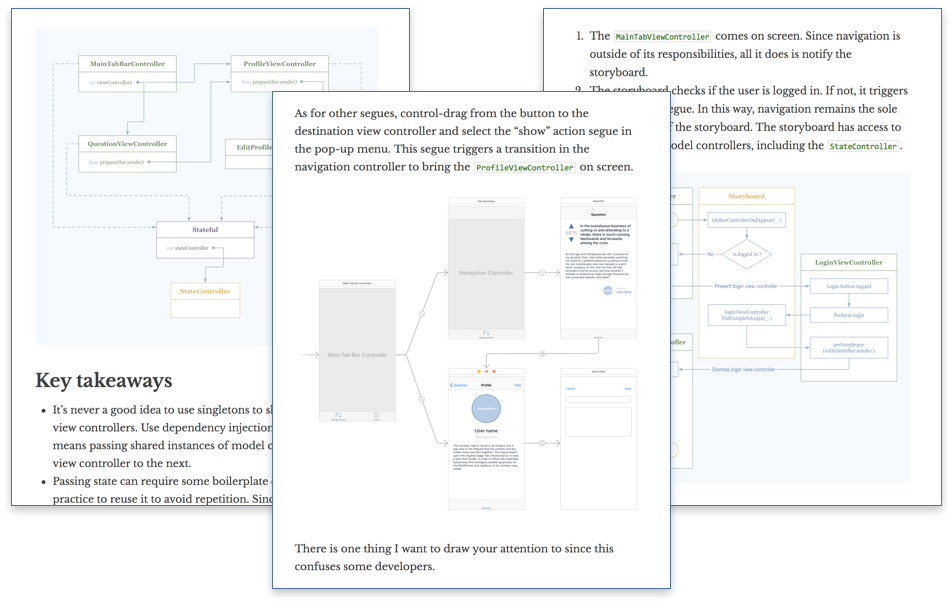Select the Top Questions tab in Main Tab Bar Controller scene
The image size is (952, 602).
click(x=338, y=416)
